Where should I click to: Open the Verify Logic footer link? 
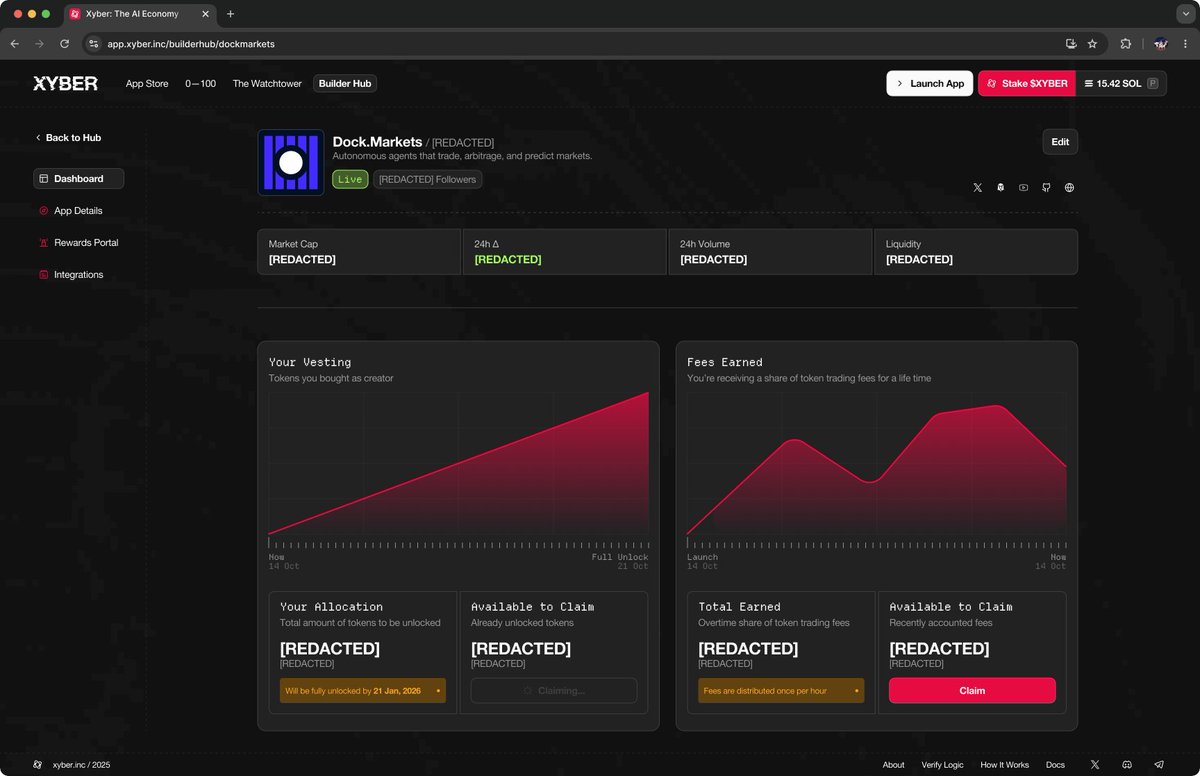tap(942, 765)
